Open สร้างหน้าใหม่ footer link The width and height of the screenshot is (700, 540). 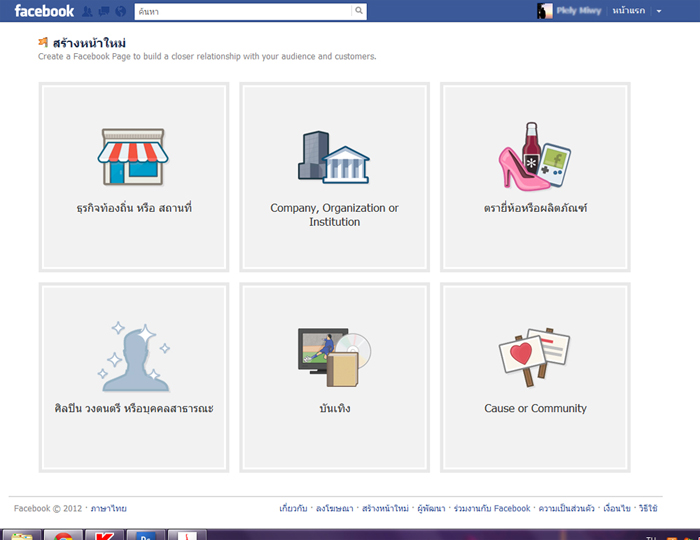(x=385, y=508)
